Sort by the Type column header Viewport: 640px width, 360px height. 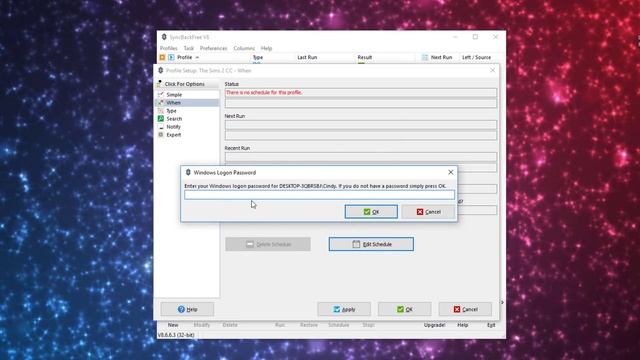[258, 58]
